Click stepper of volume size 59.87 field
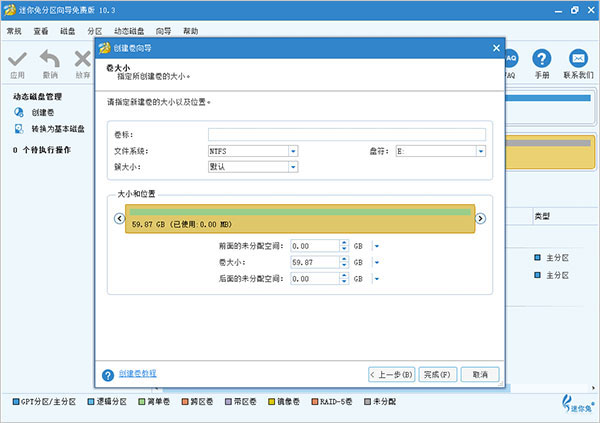Viewport: 600px width, 423px height. coord(344,262)
